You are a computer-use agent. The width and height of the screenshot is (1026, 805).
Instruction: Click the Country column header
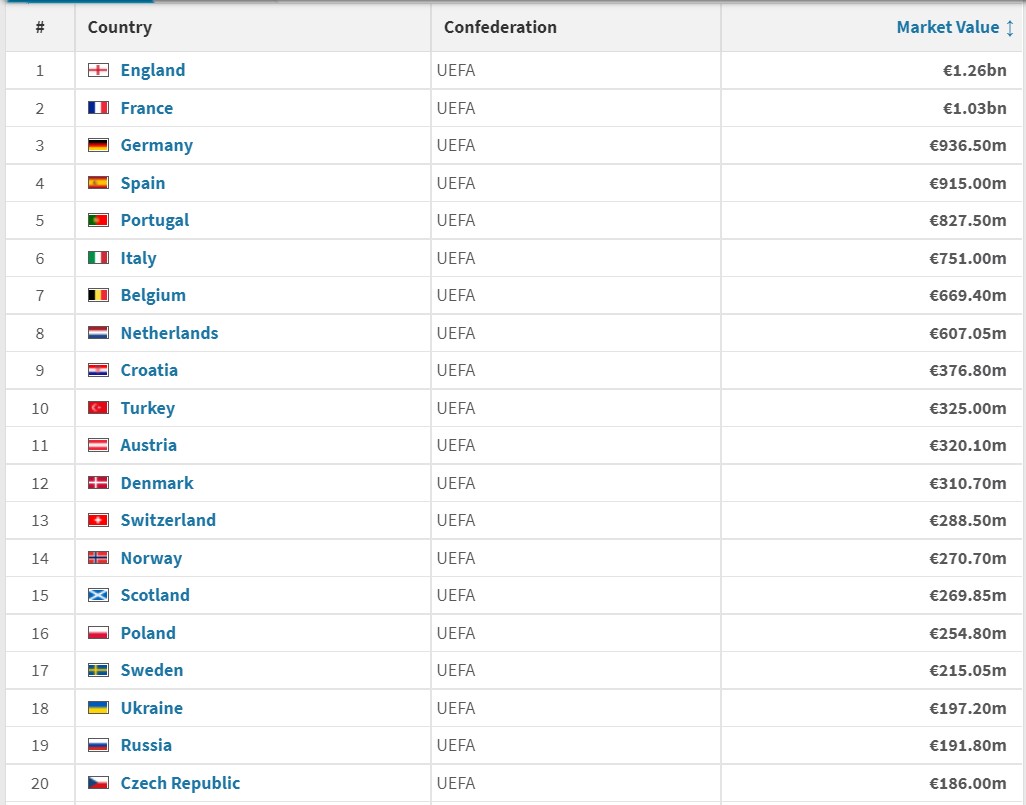click(119, 27)
